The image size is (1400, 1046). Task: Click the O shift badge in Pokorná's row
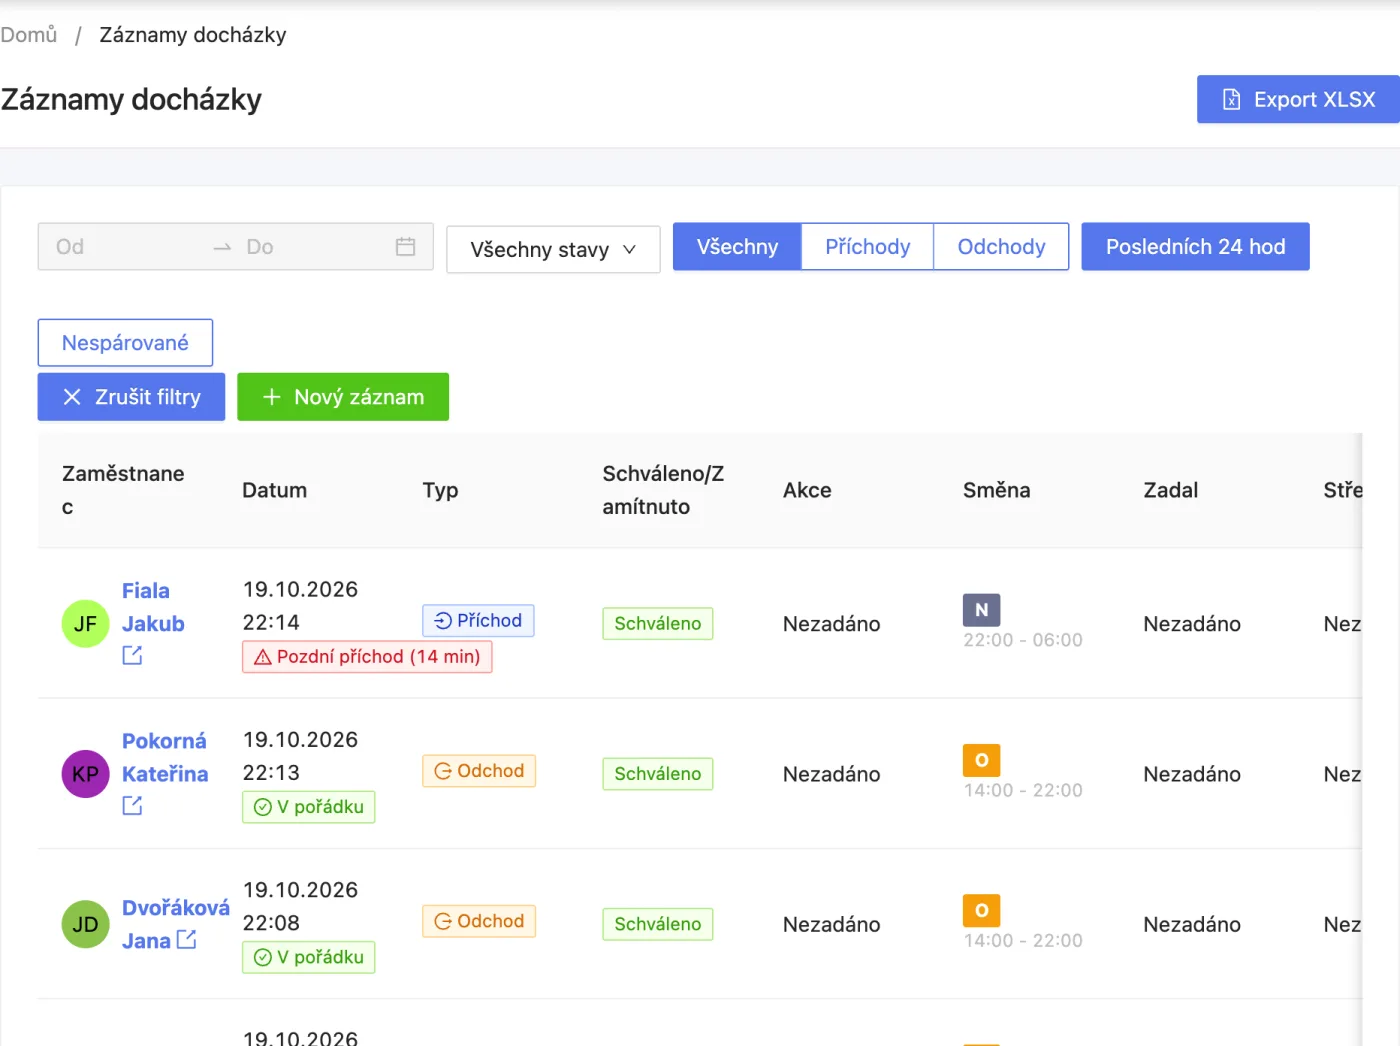(981, 760)
